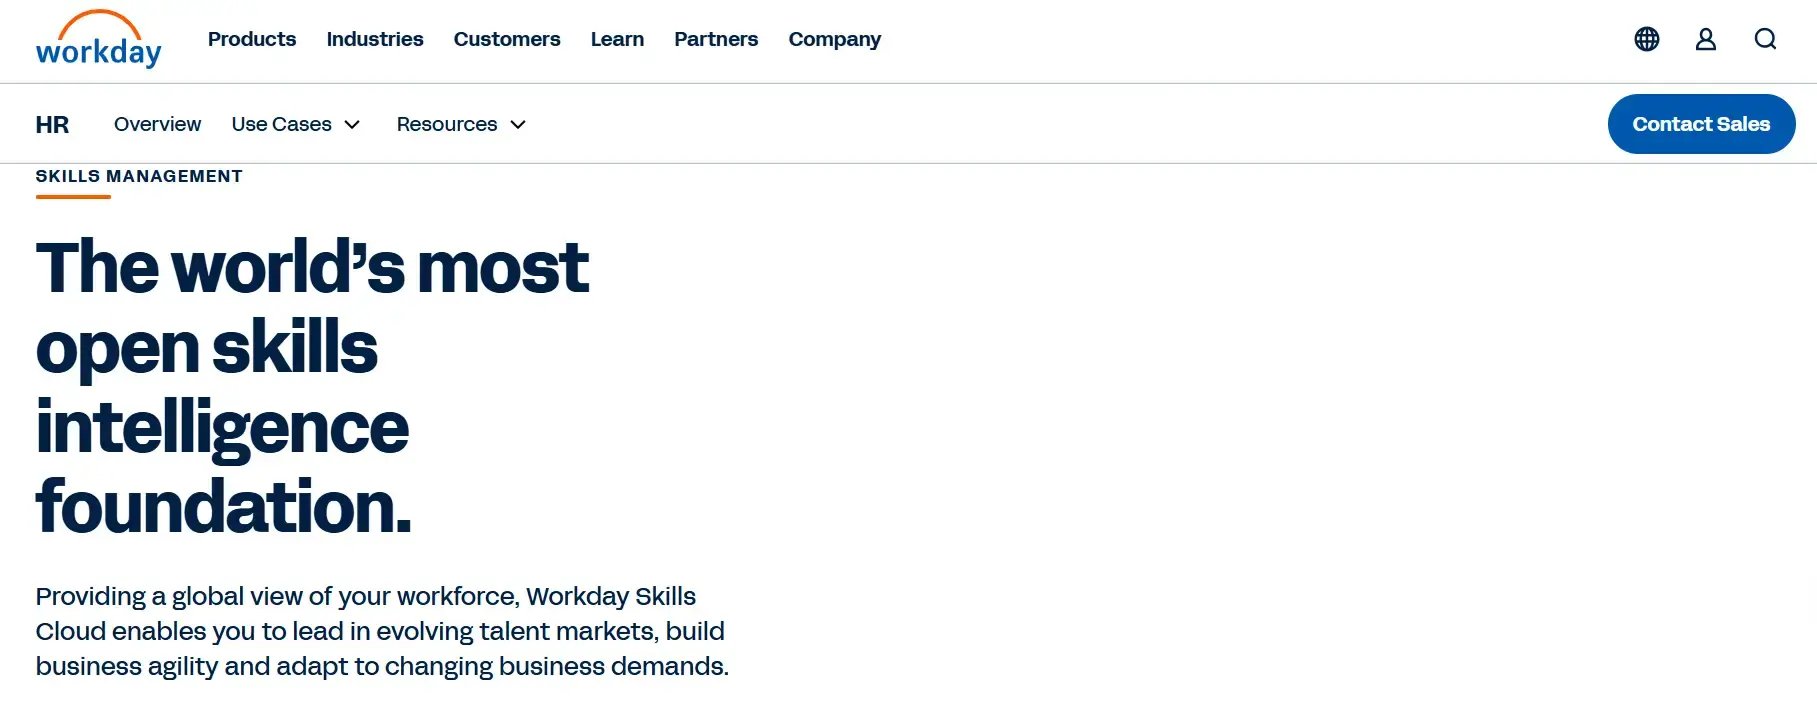The width and height of the screenshot is (1817, 712).
Task: Click the Skills Management eyebrow link
Action: 138,175
